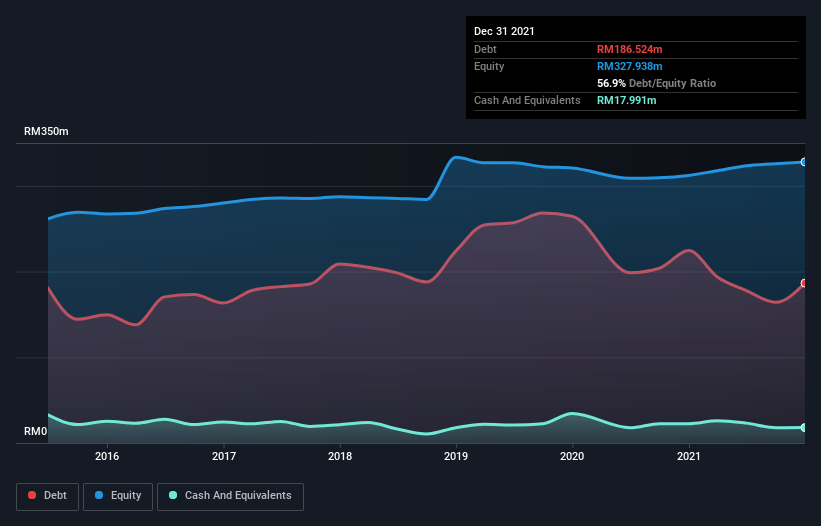The height and width of the screenshot is (526, 821).
Task: Click the 2016 x-axis label
Action: (x=107, y=456)
